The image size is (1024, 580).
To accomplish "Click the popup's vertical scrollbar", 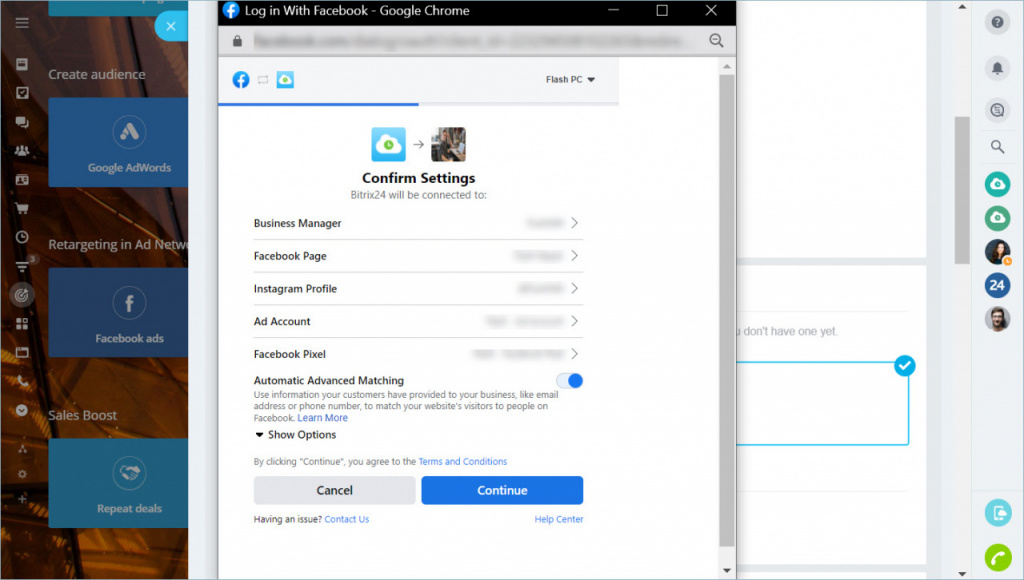I will pyautogui.click(x=726, y=300).
